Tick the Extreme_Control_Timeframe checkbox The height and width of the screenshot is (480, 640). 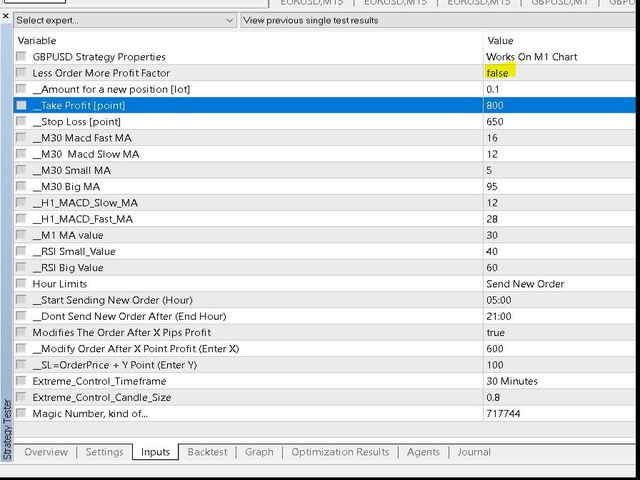click(21, 380)
